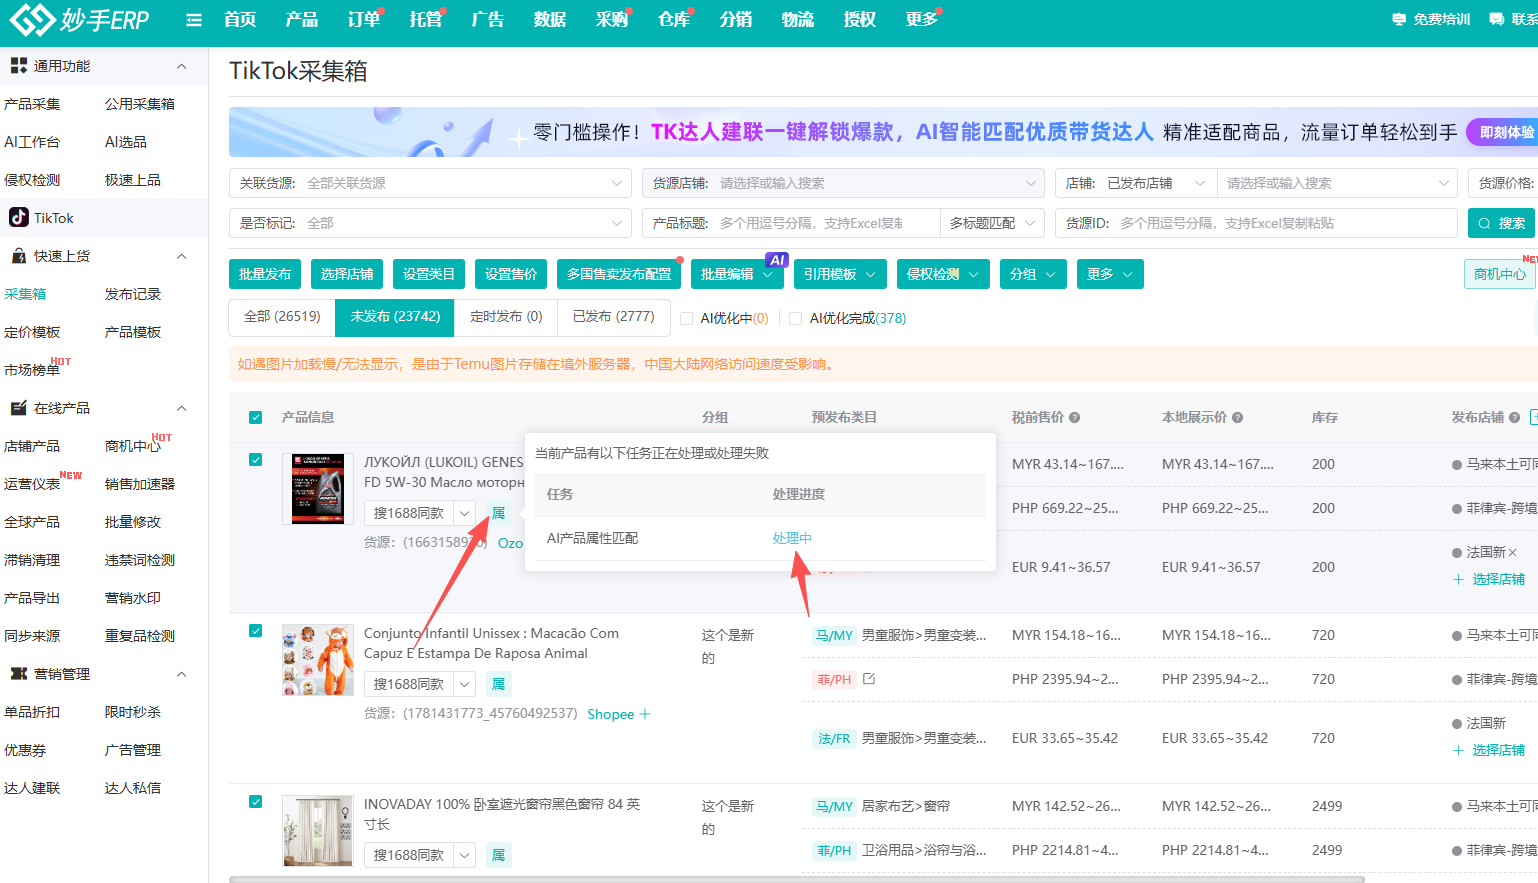The height and width of the screenshot is (883, 1538).
Task: Click the edit icon beside 菲/PH tag
Action: (869, 679)
